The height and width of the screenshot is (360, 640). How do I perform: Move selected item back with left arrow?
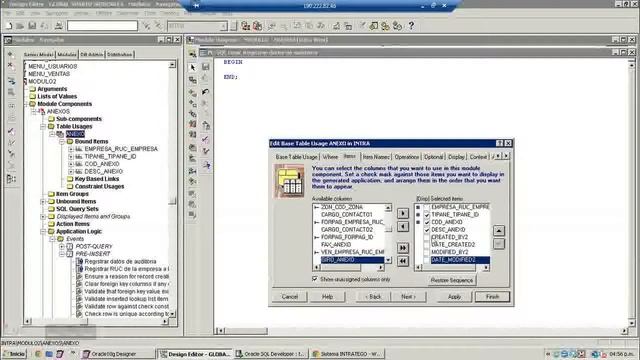point(403,227)
